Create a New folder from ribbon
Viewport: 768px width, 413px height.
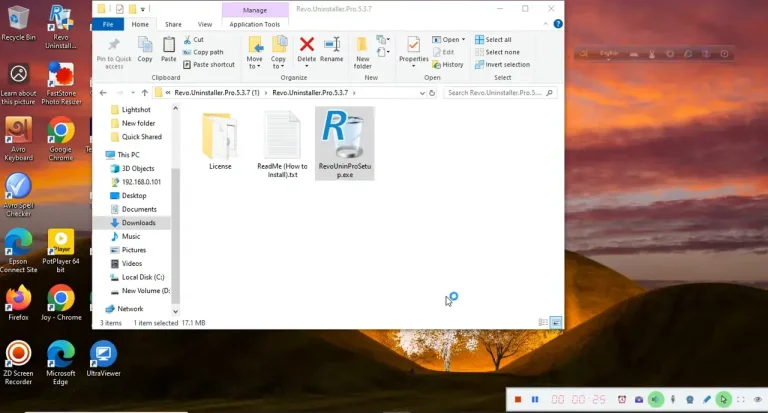tap(363, 53)
